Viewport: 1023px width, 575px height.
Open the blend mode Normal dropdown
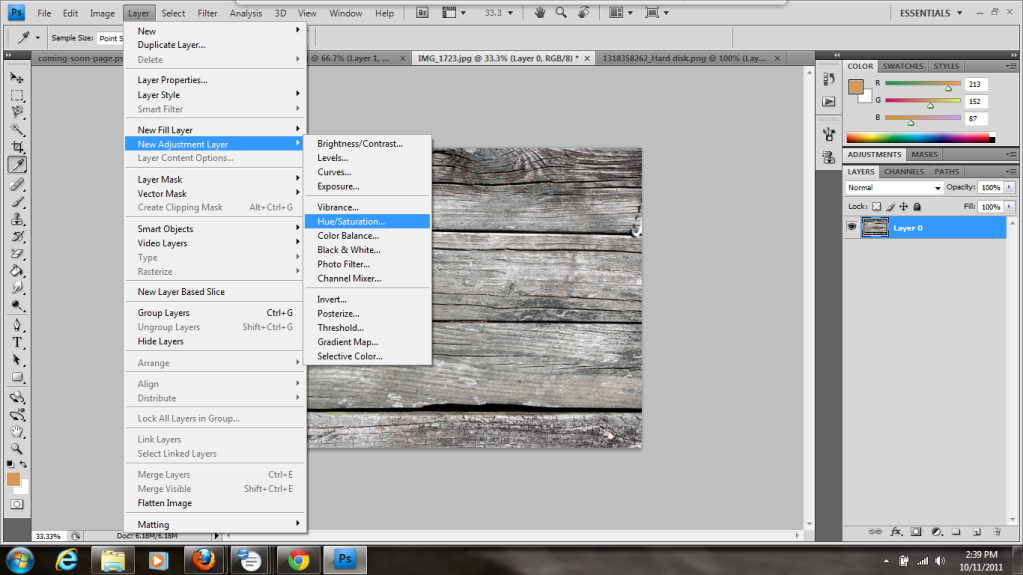click(x=894, y=187)
